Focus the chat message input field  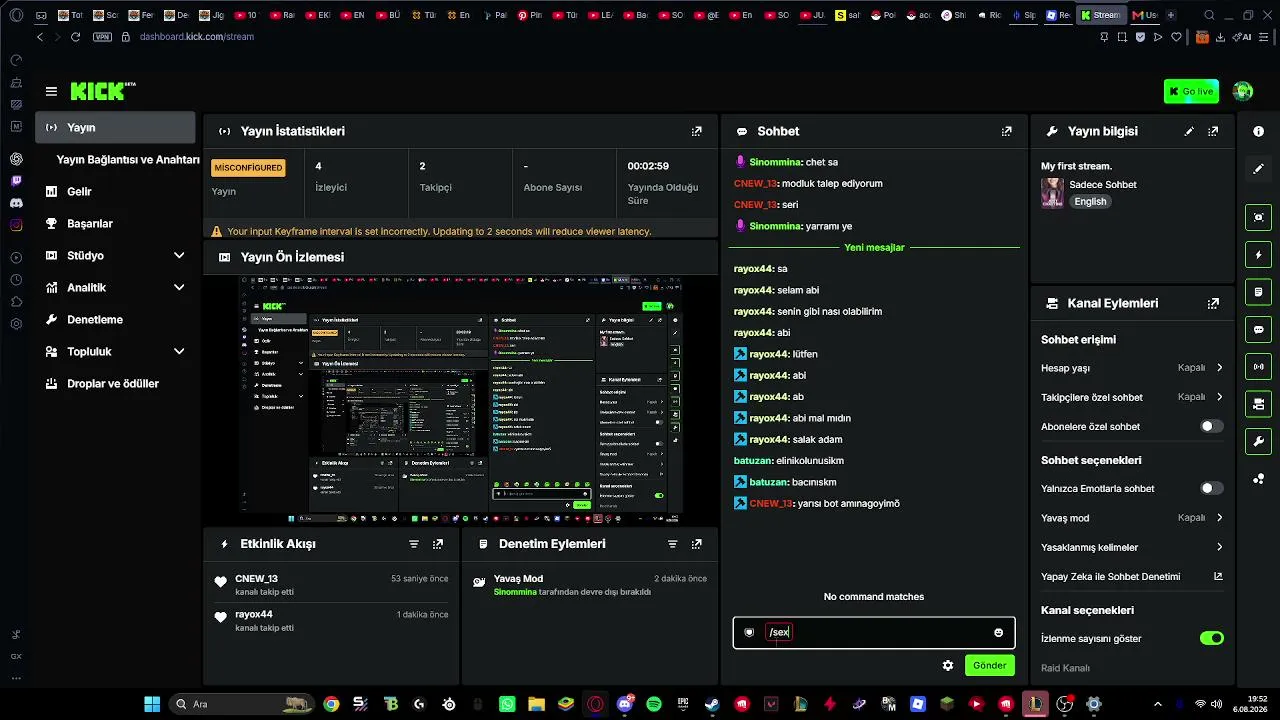(874, 632)
